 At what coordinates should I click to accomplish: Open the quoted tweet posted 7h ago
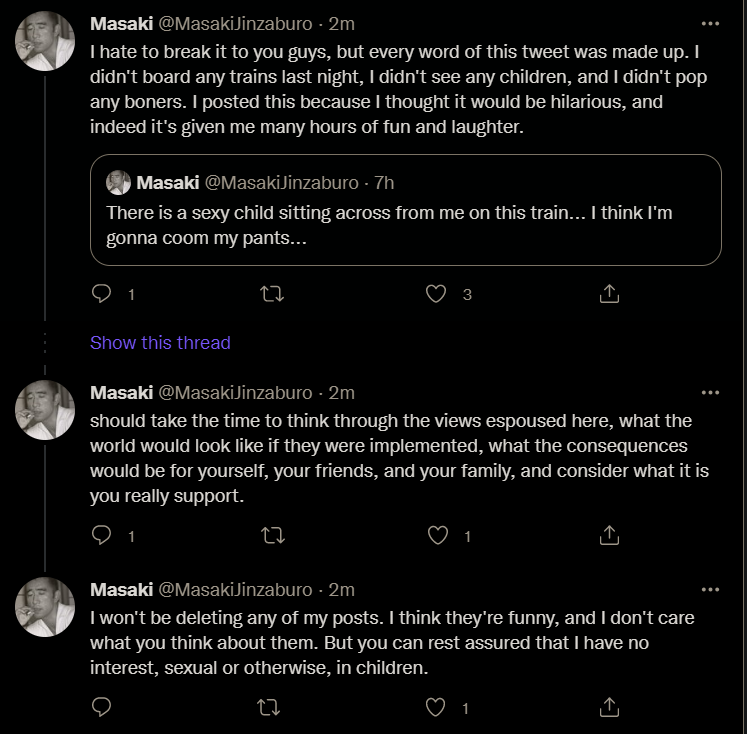pos(406,210)
